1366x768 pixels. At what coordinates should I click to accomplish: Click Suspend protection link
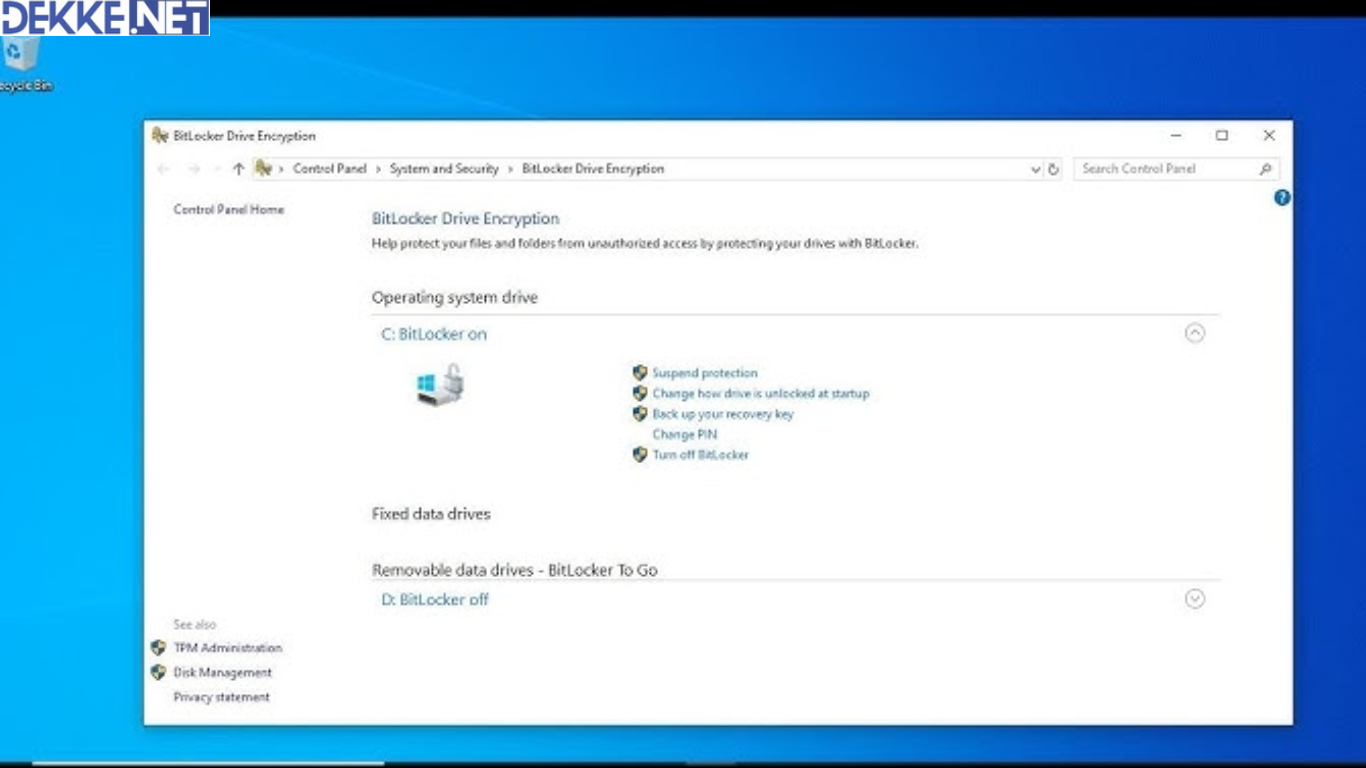[x=705, y=373]
